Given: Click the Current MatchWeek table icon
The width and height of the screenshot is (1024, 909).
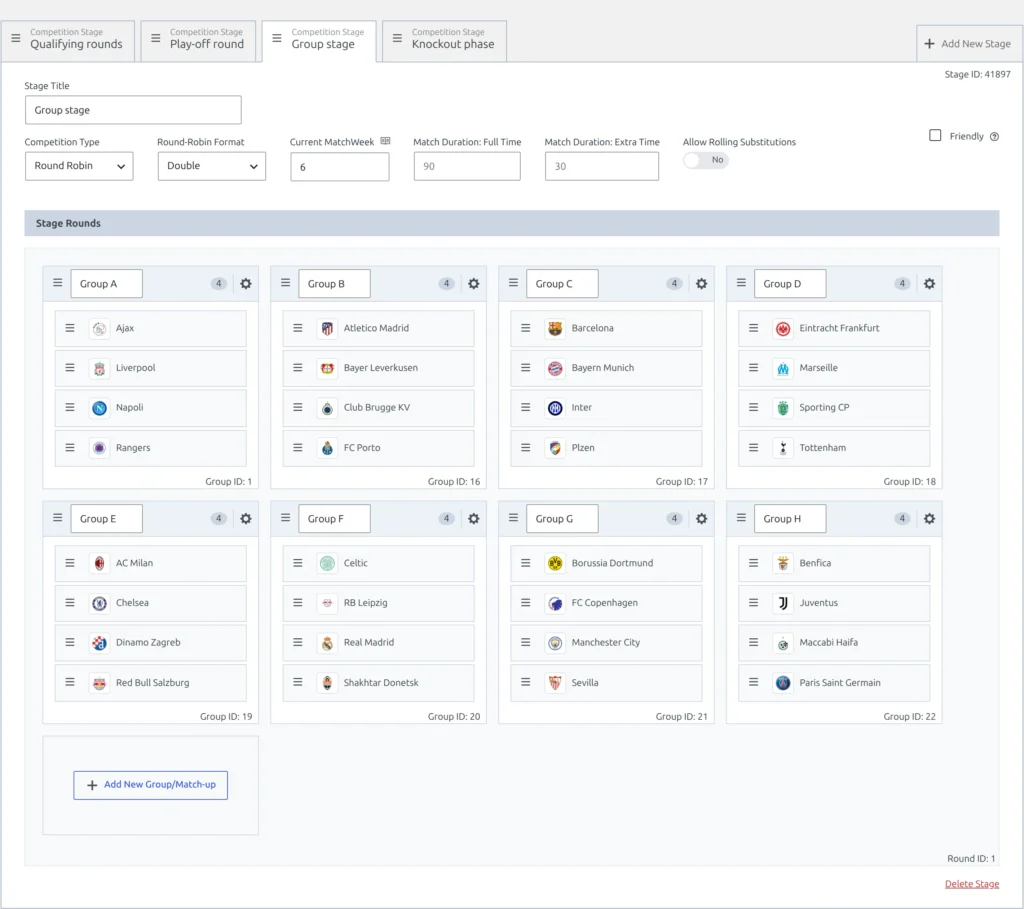Looking at the screenshot, I should (385, 141).
